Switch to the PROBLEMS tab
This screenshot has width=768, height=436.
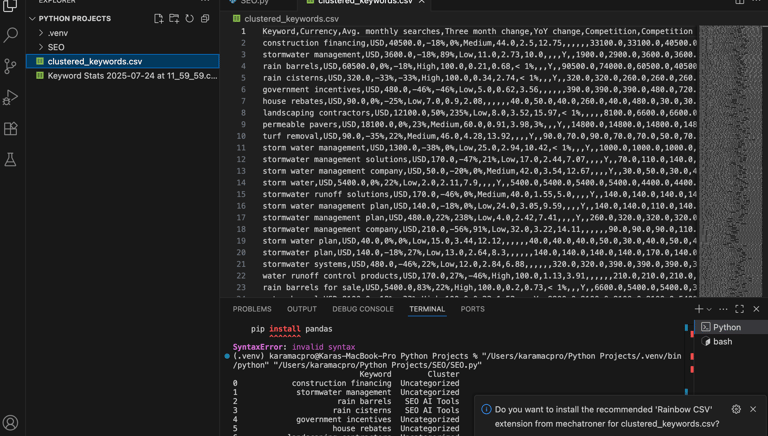click(252, 309)
